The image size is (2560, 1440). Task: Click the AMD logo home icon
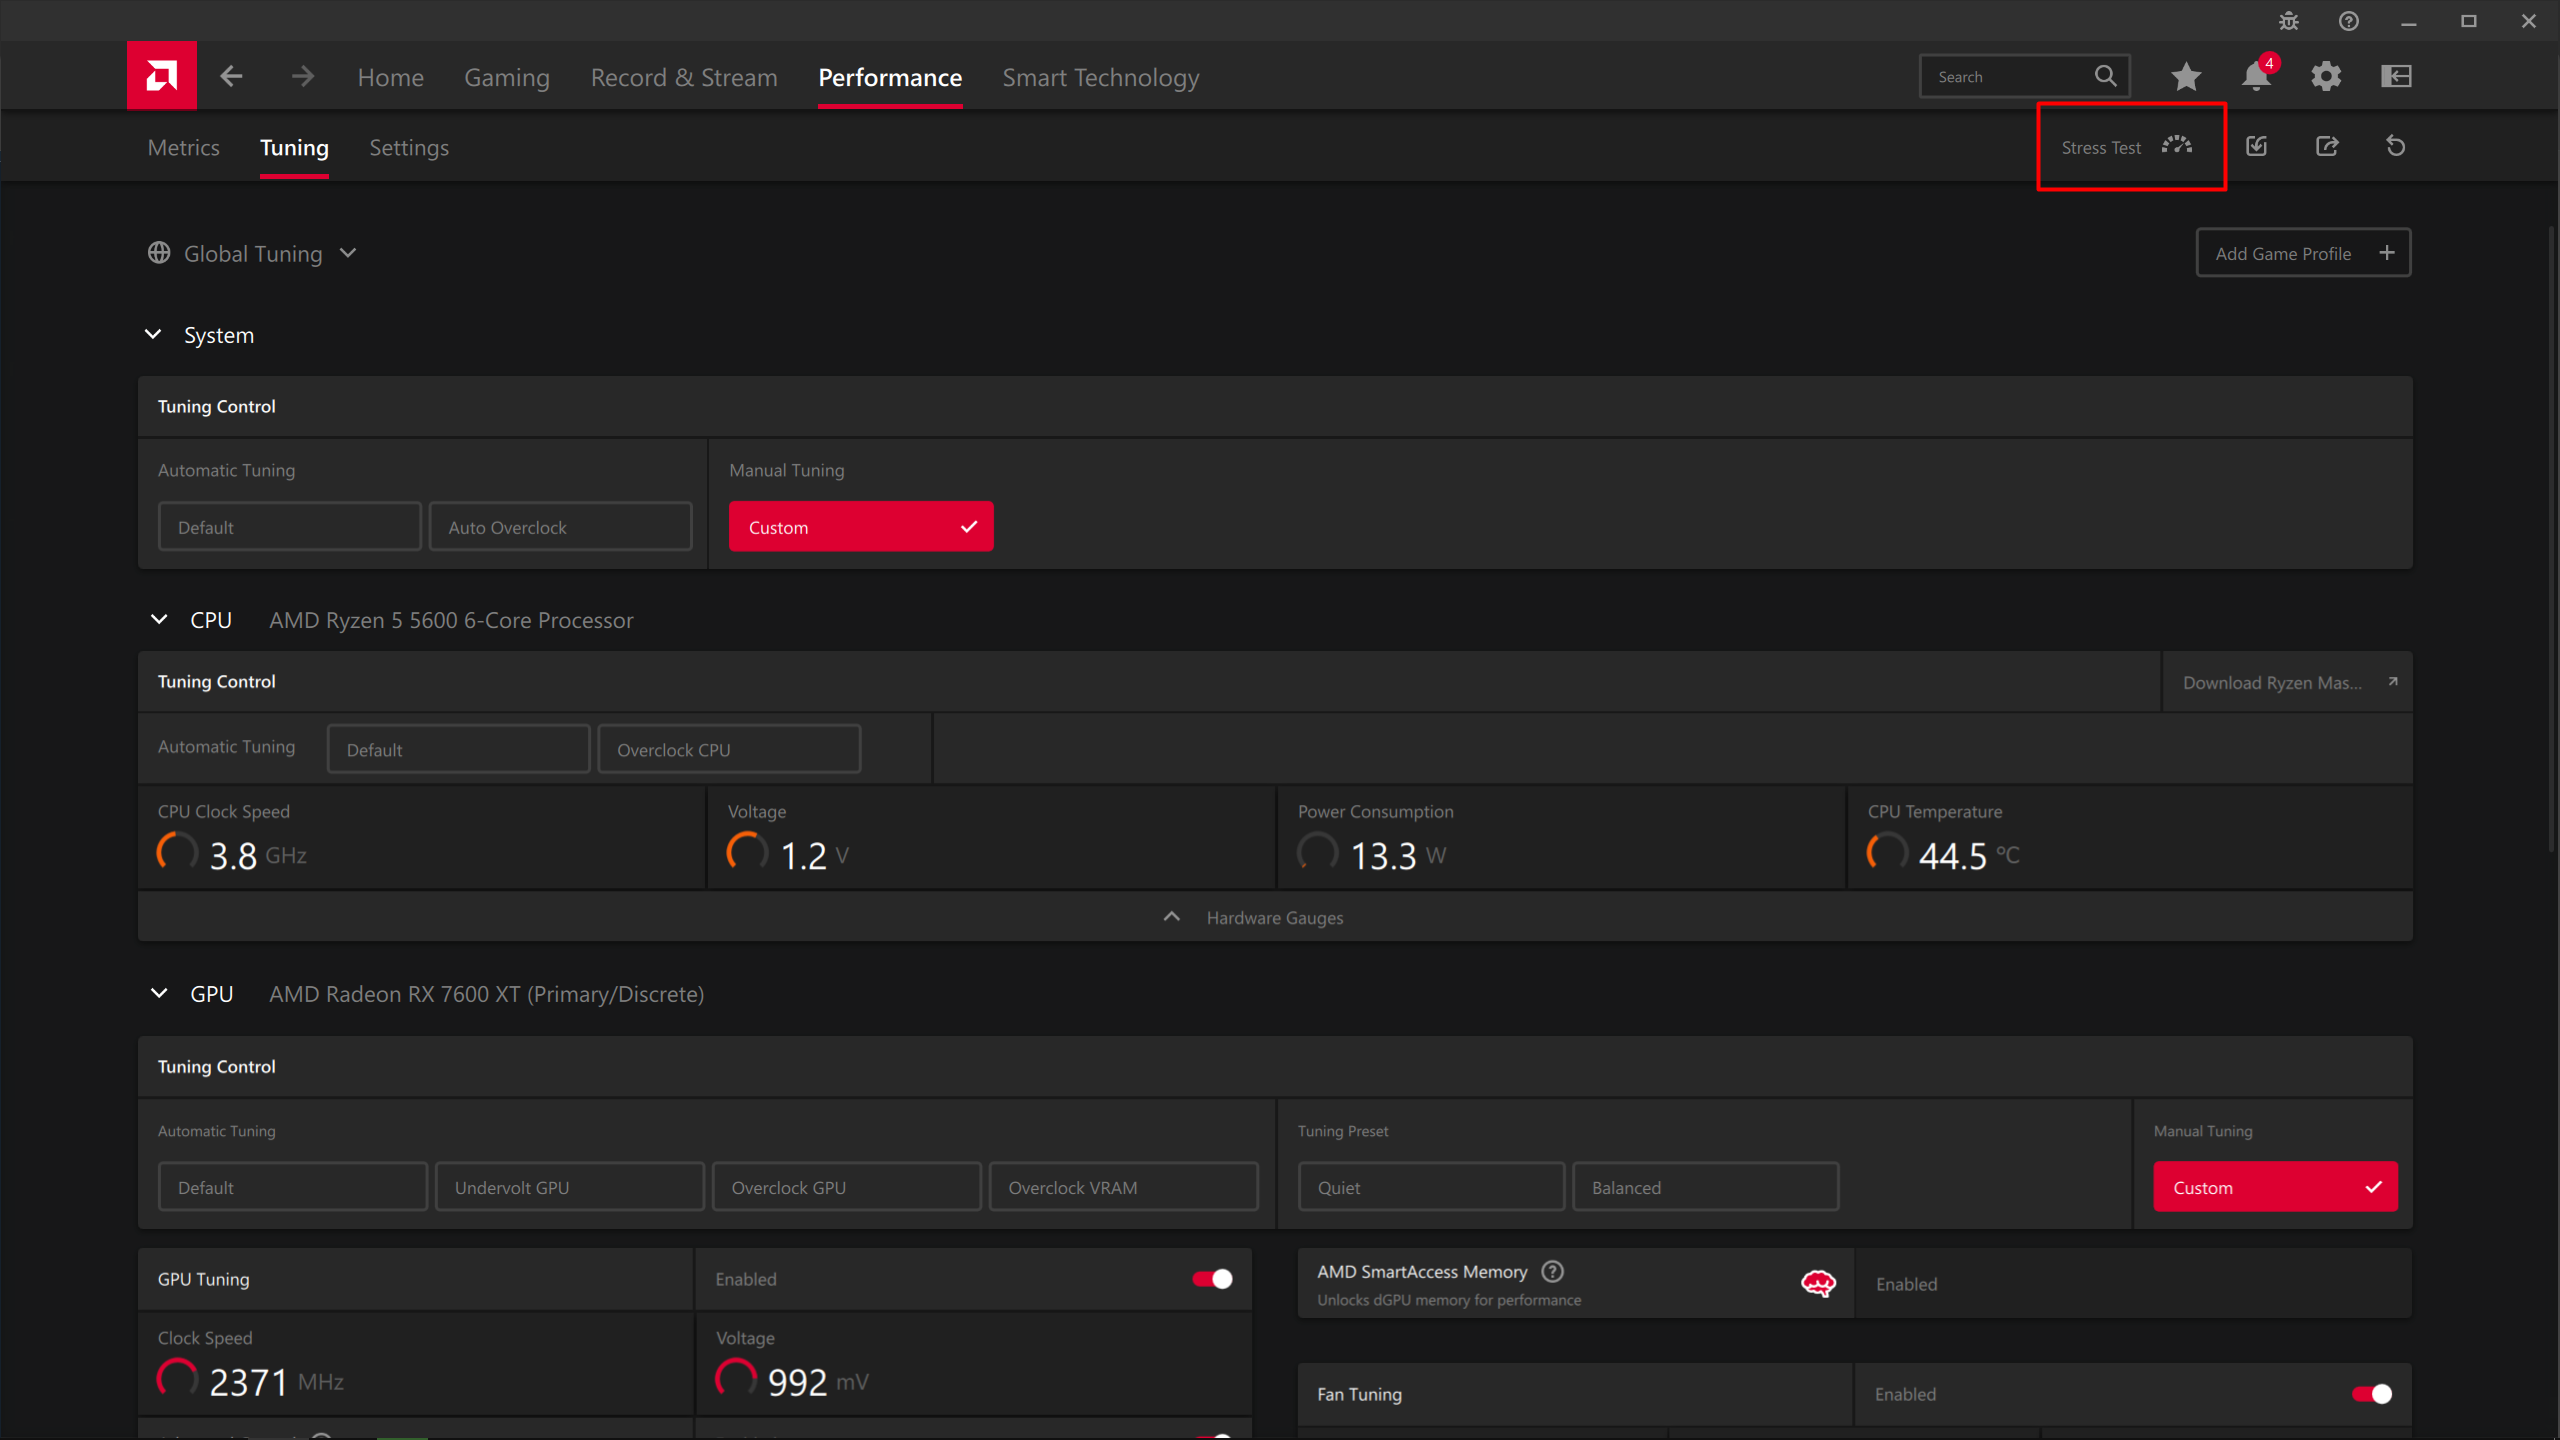161,76
